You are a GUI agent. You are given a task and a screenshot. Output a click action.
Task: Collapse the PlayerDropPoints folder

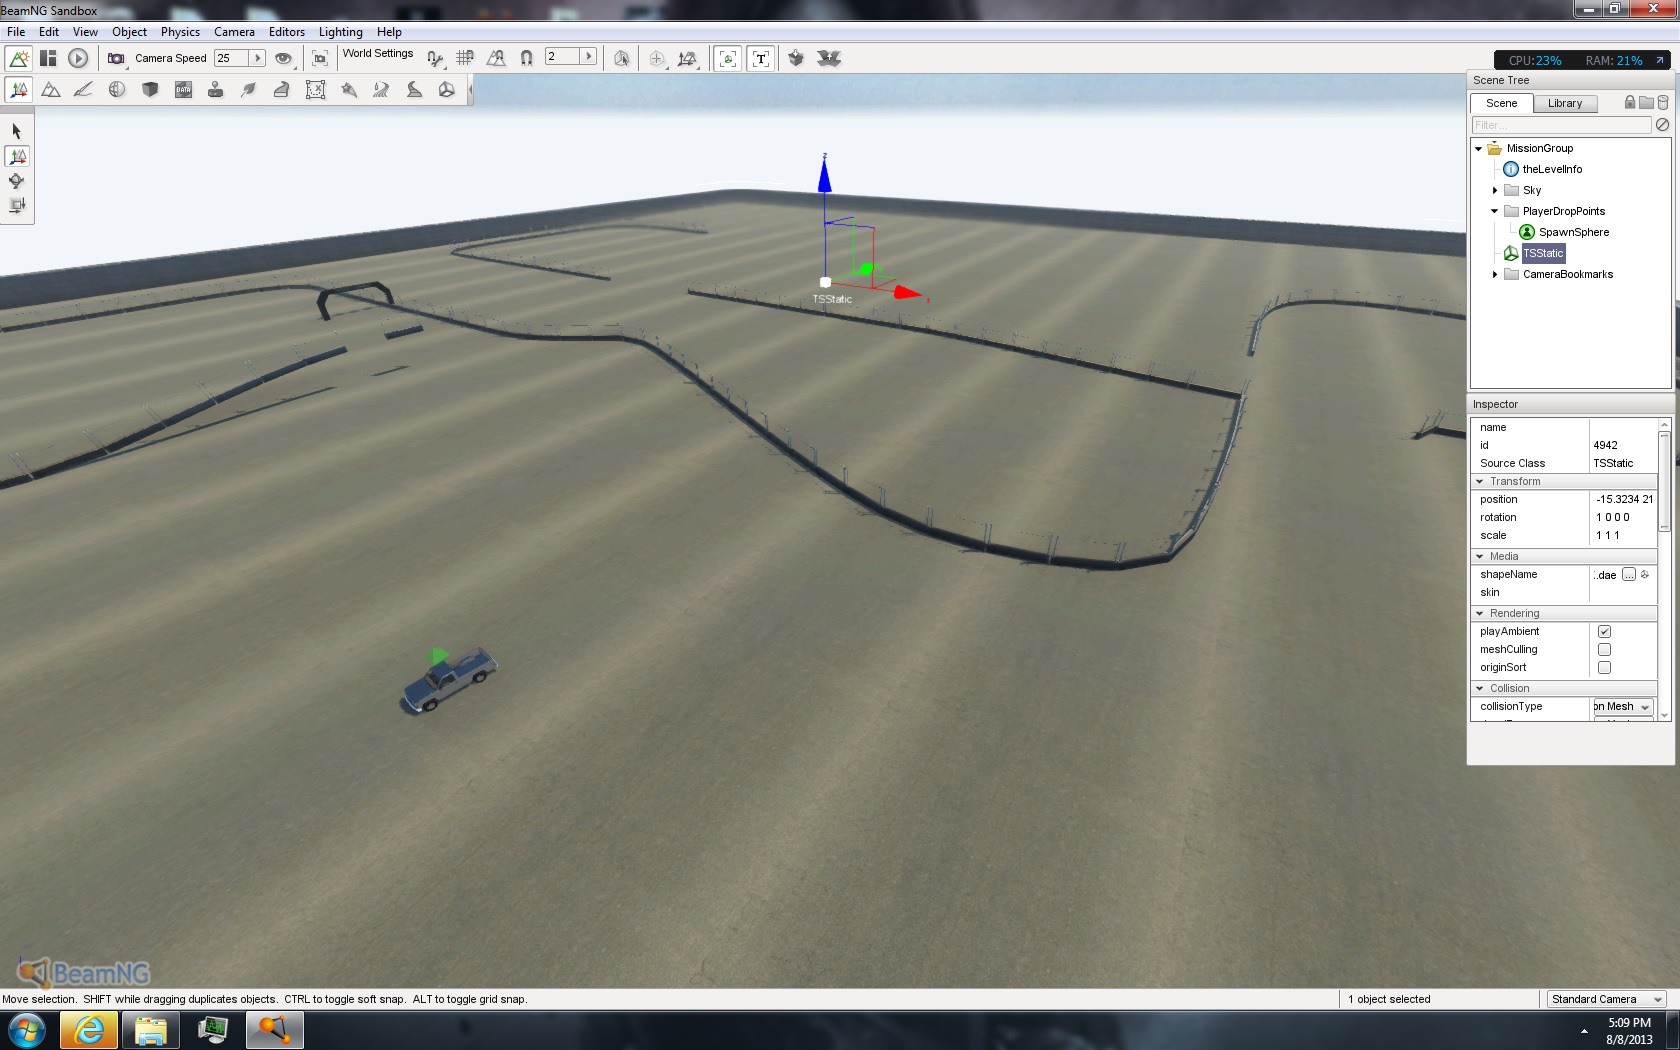click(1495, 212)
